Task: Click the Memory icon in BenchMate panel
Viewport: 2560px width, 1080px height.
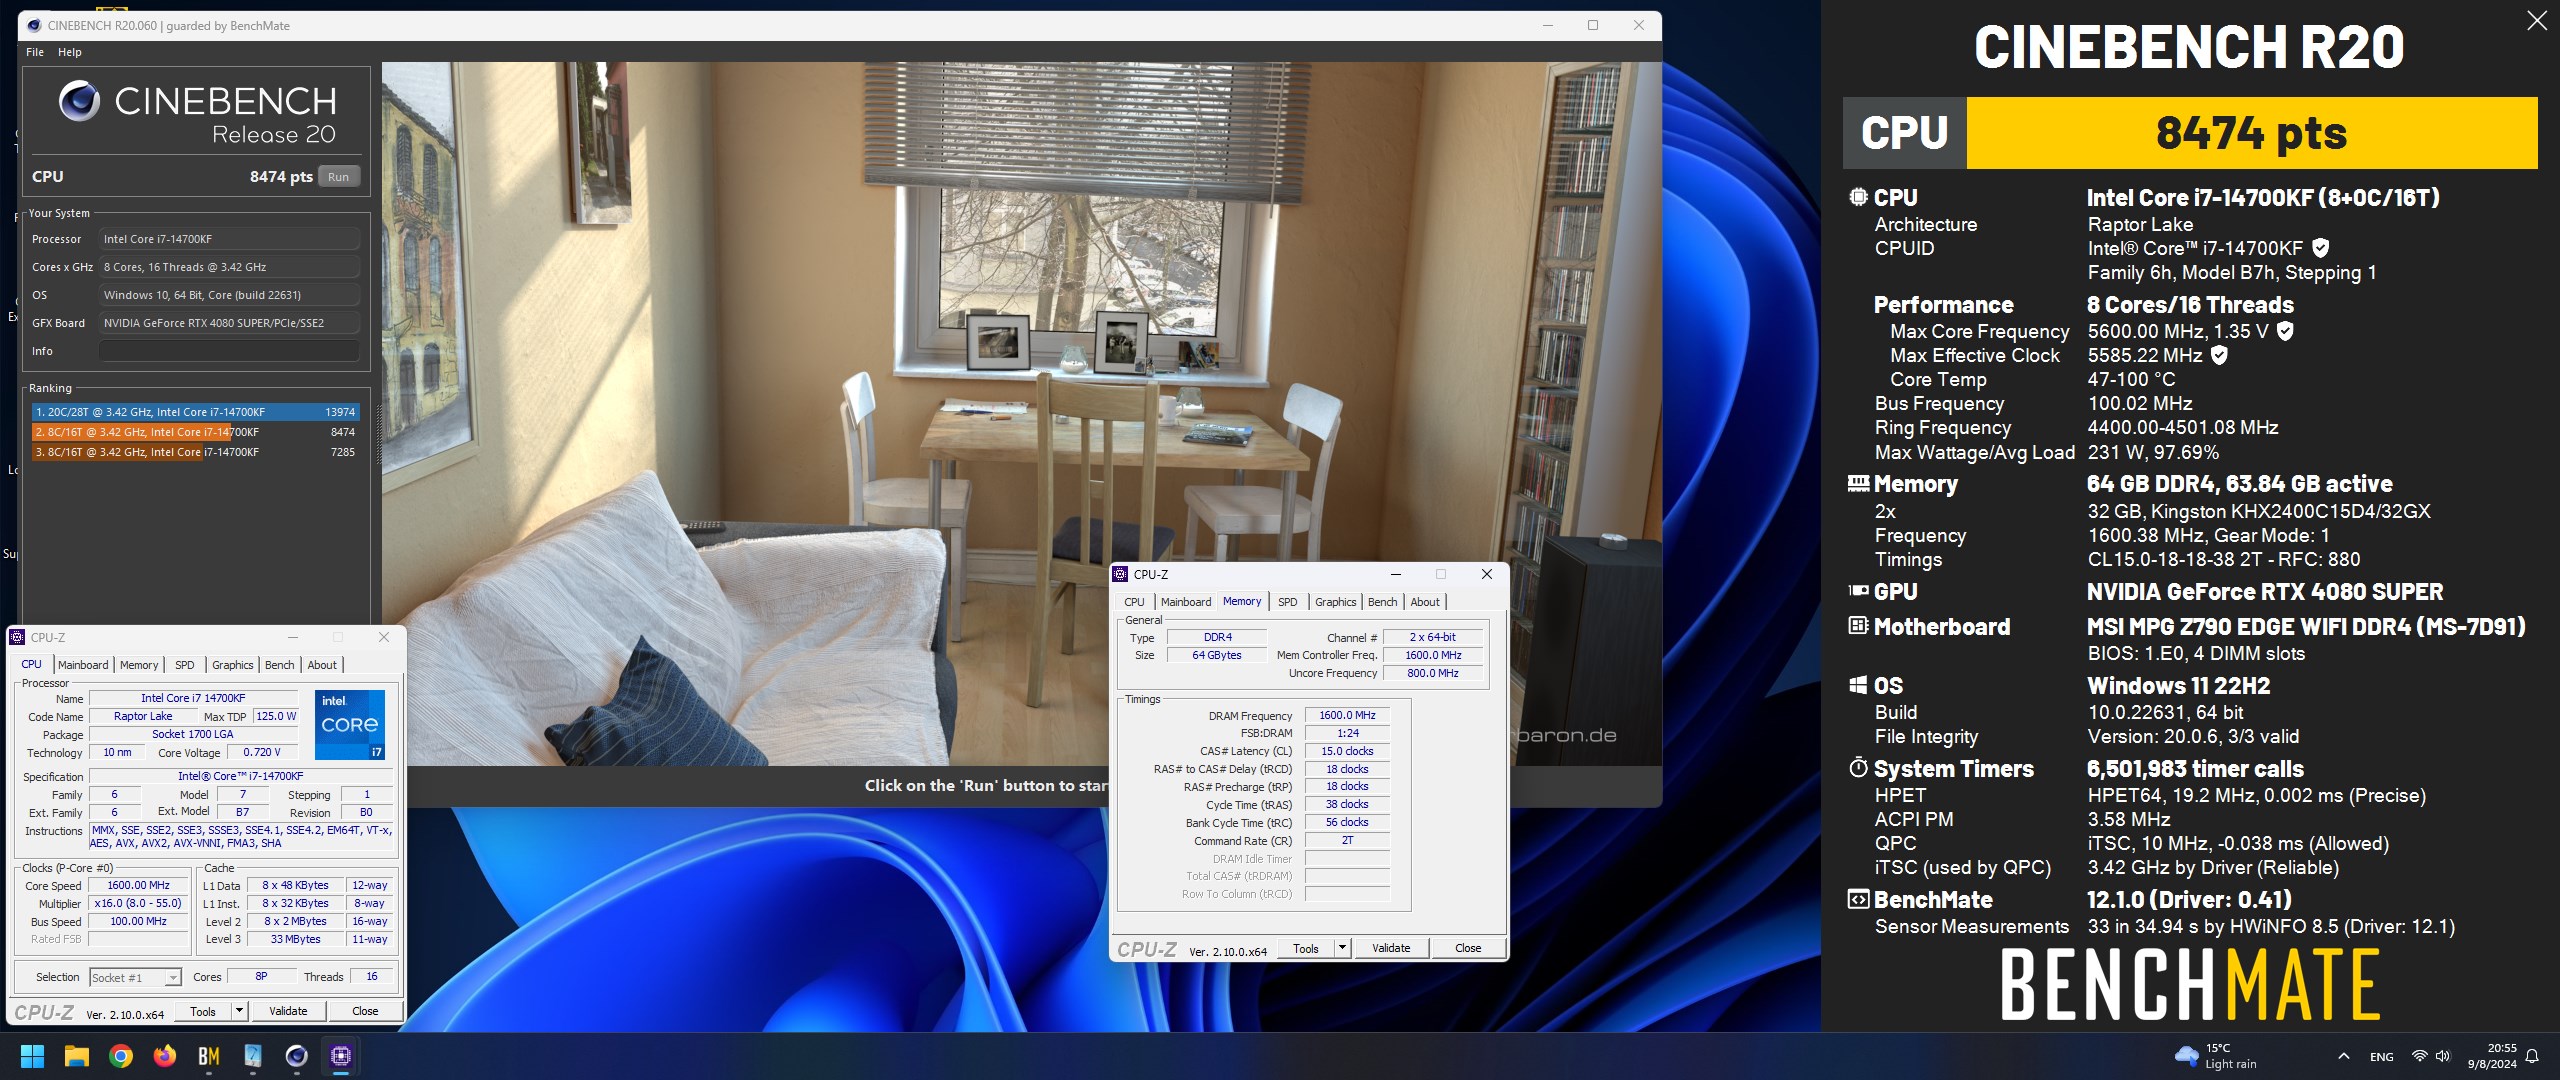Action: coord(1858,484)
